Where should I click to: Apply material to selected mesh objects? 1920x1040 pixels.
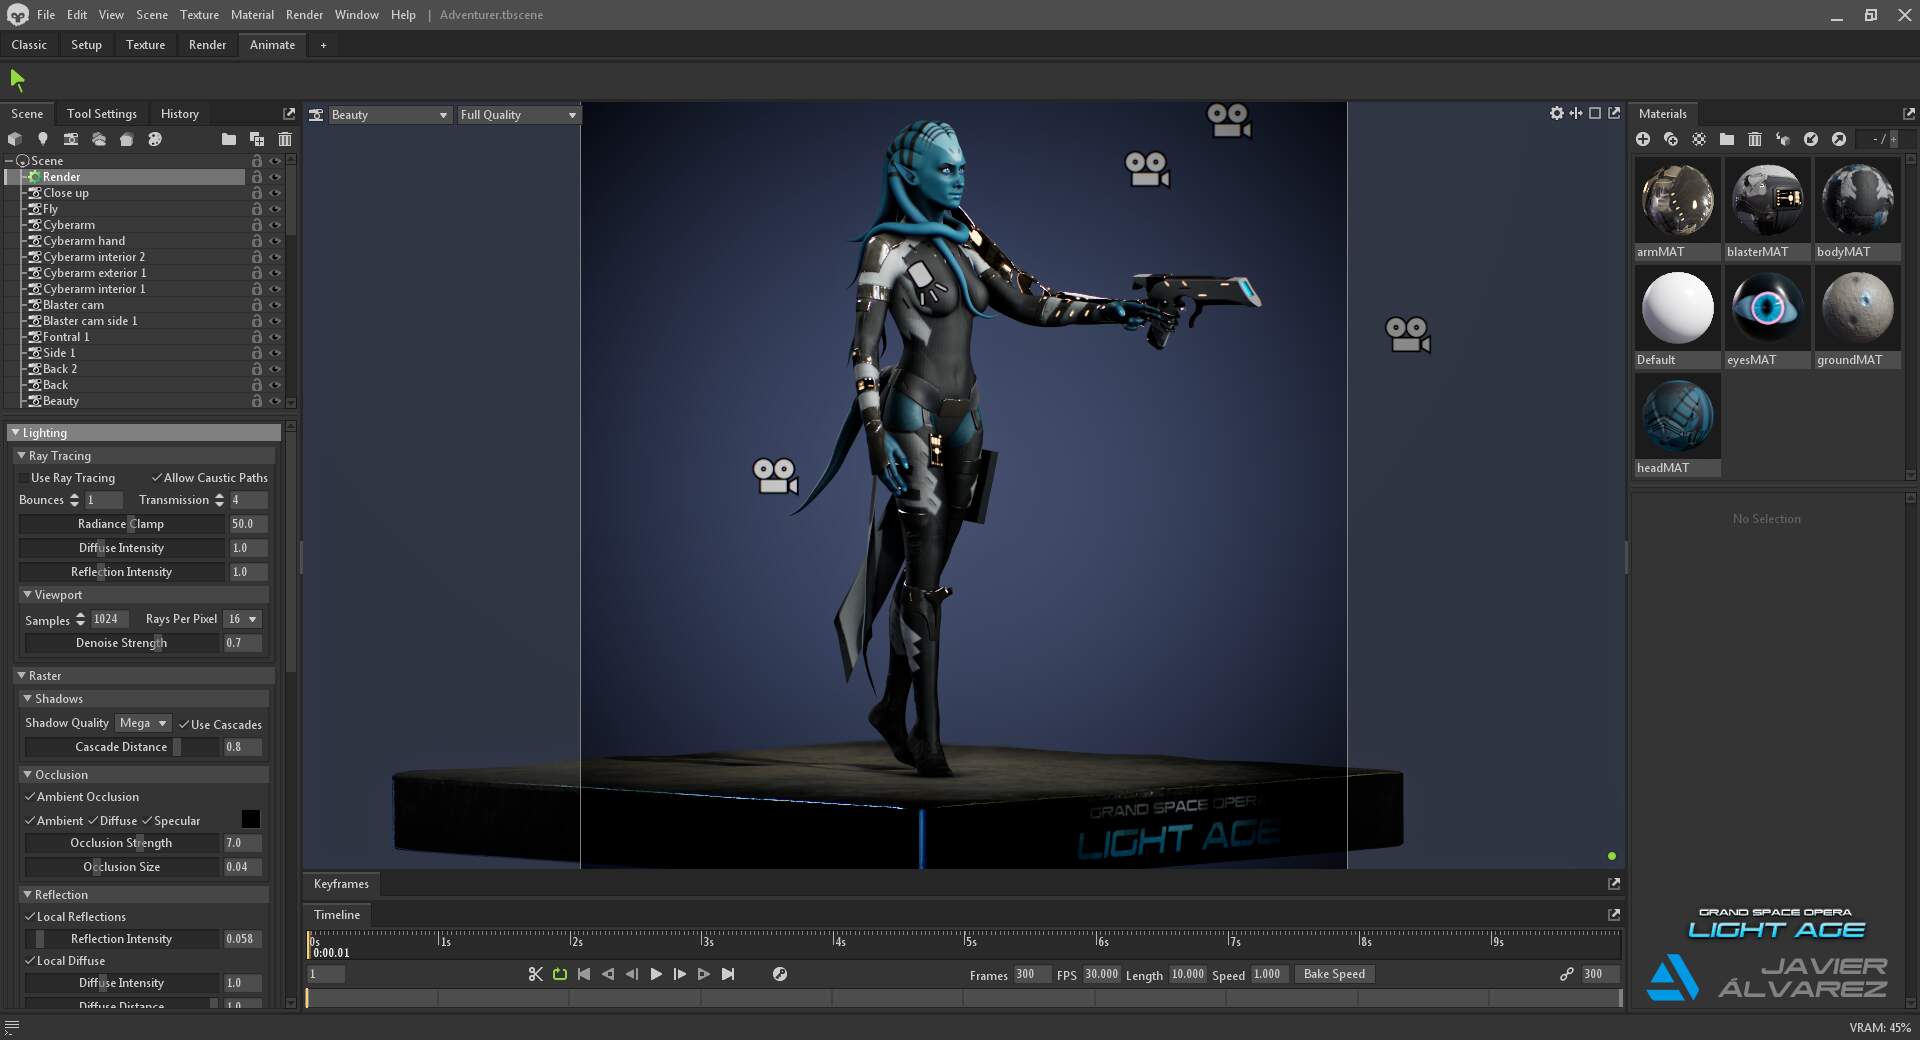click(x=1783, y=139)
